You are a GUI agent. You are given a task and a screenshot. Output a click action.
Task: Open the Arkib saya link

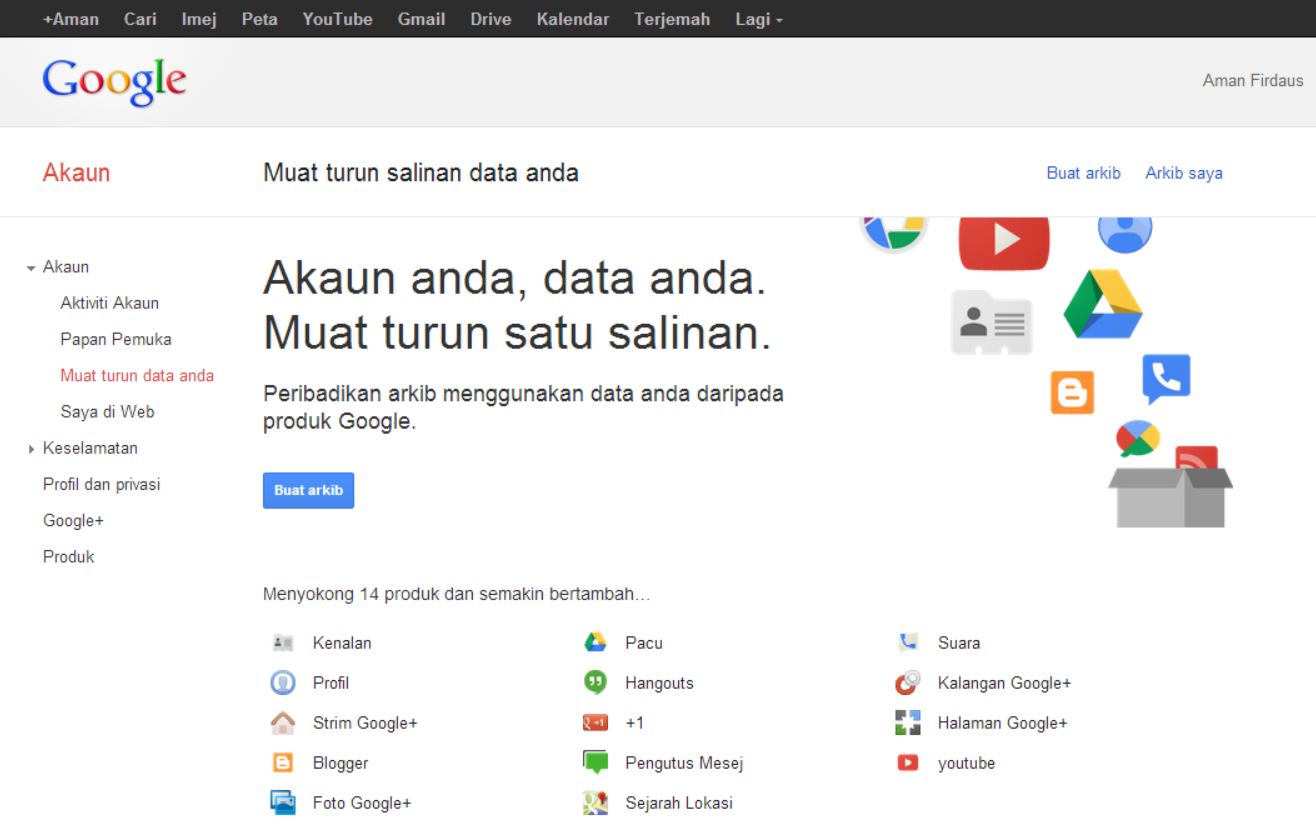[1184, 173]
